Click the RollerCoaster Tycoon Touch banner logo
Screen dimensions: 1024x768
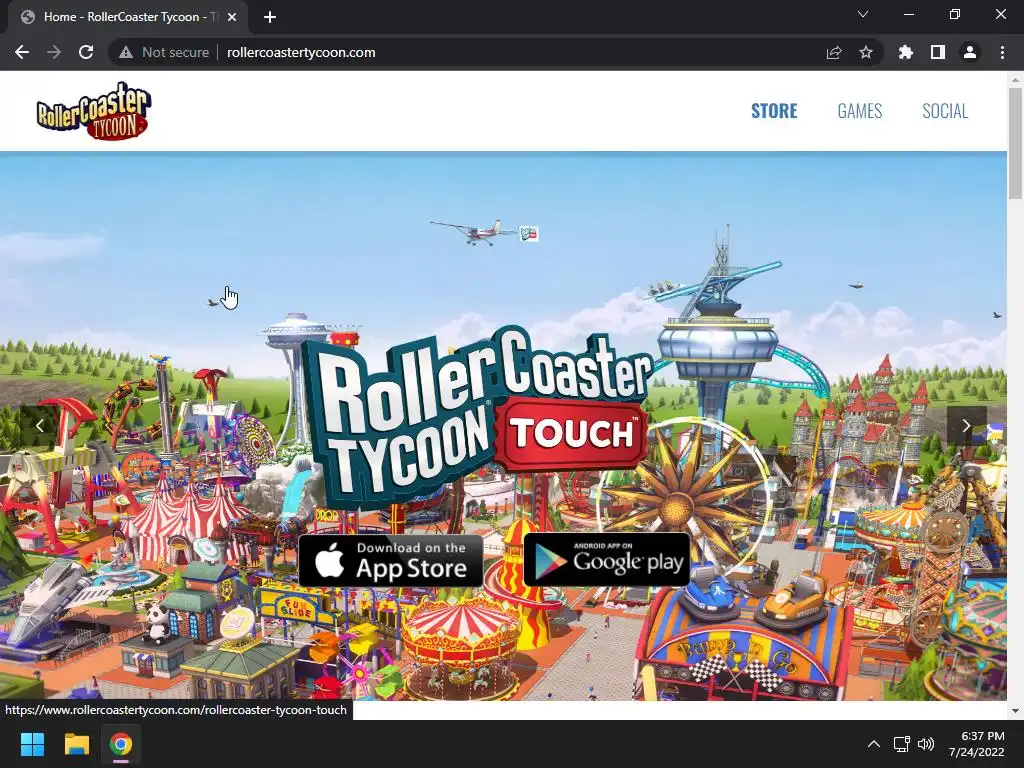479,418
